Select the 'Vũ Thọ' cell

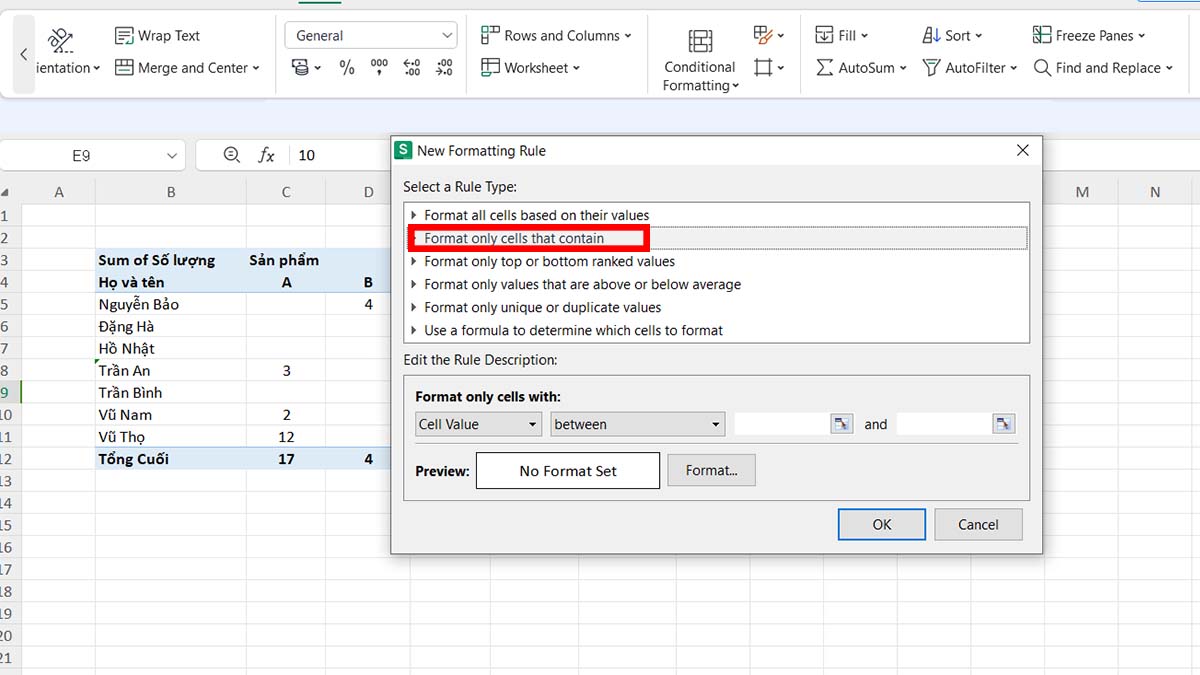(x=171, y=436)
